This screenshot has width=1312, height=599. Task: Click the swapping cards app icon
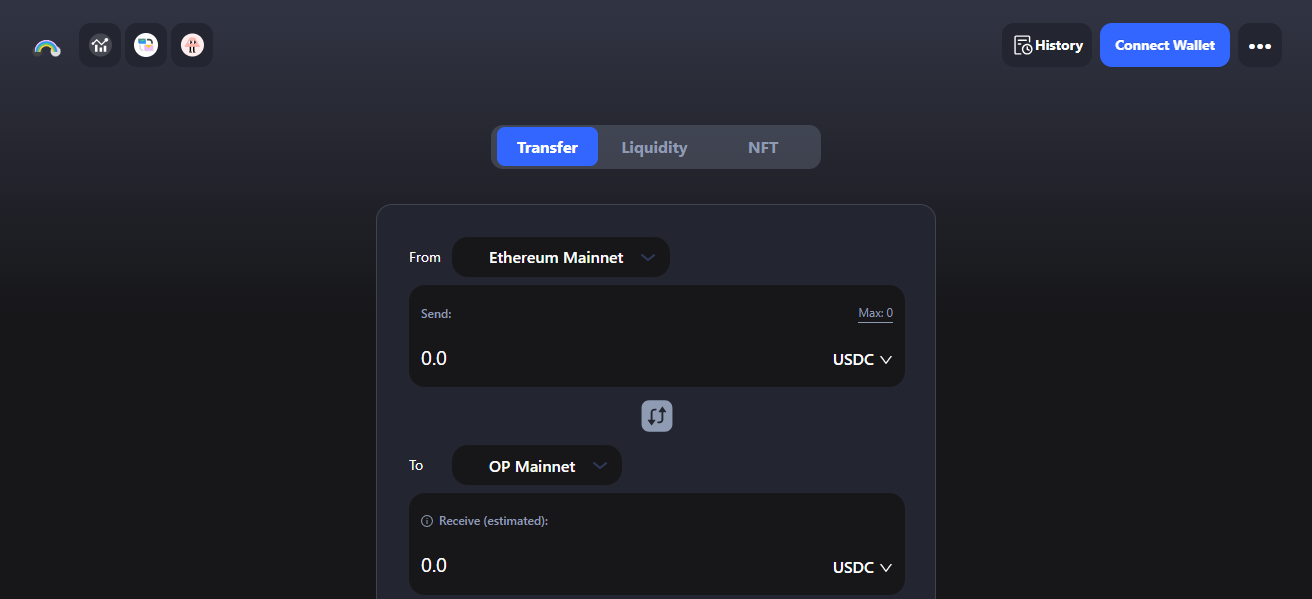pyautogui.click(x=146, y=45)
